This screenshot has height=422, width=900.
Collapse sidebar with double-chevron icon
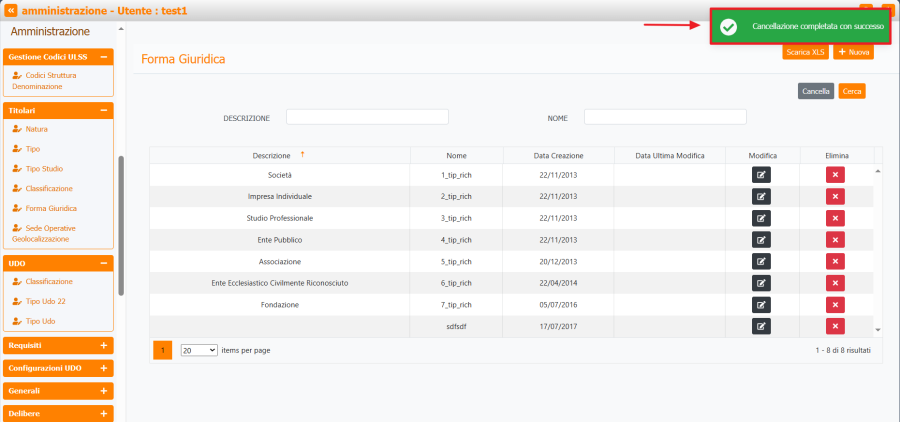pyautogui.click(x=10, y=8)
